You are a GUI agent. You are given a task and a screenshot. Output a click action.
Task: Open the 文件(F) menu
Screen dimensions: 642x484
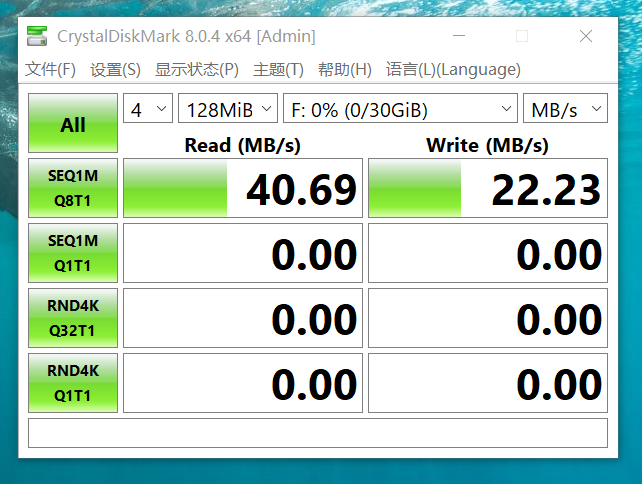(50, 69)
